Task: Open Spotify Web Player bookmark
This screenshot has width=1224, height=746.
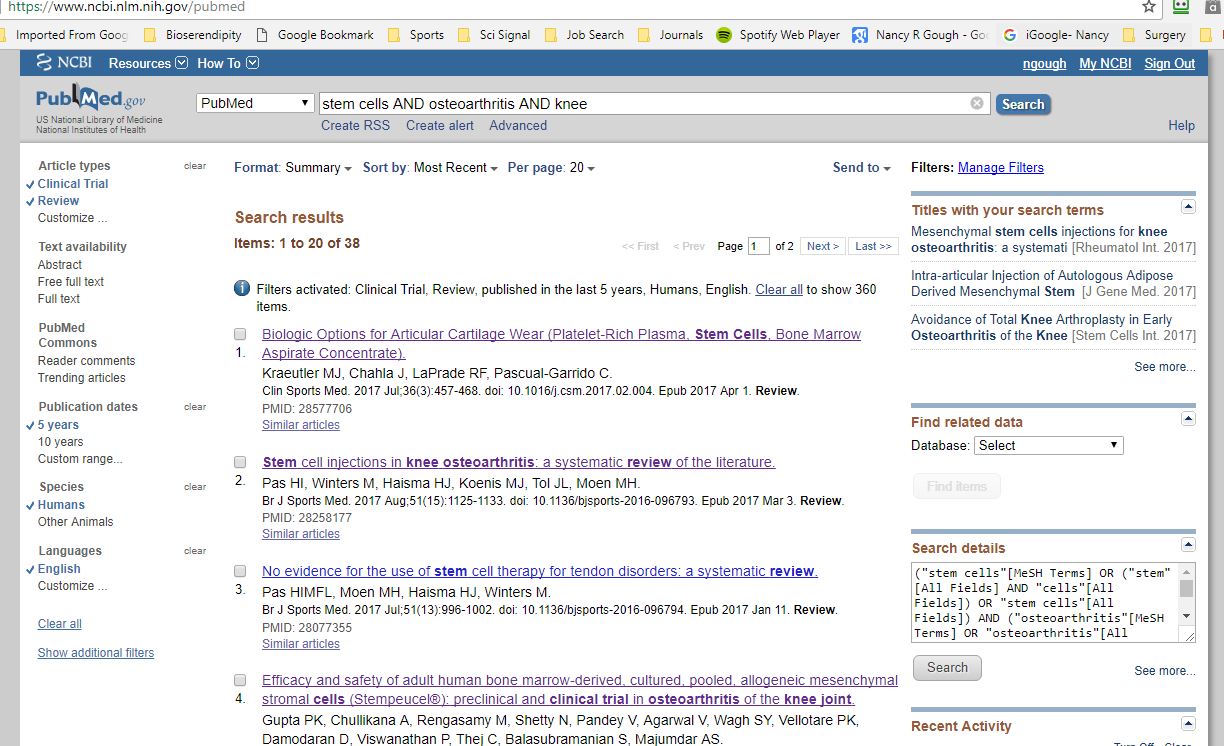Action: tap(779, 35)
